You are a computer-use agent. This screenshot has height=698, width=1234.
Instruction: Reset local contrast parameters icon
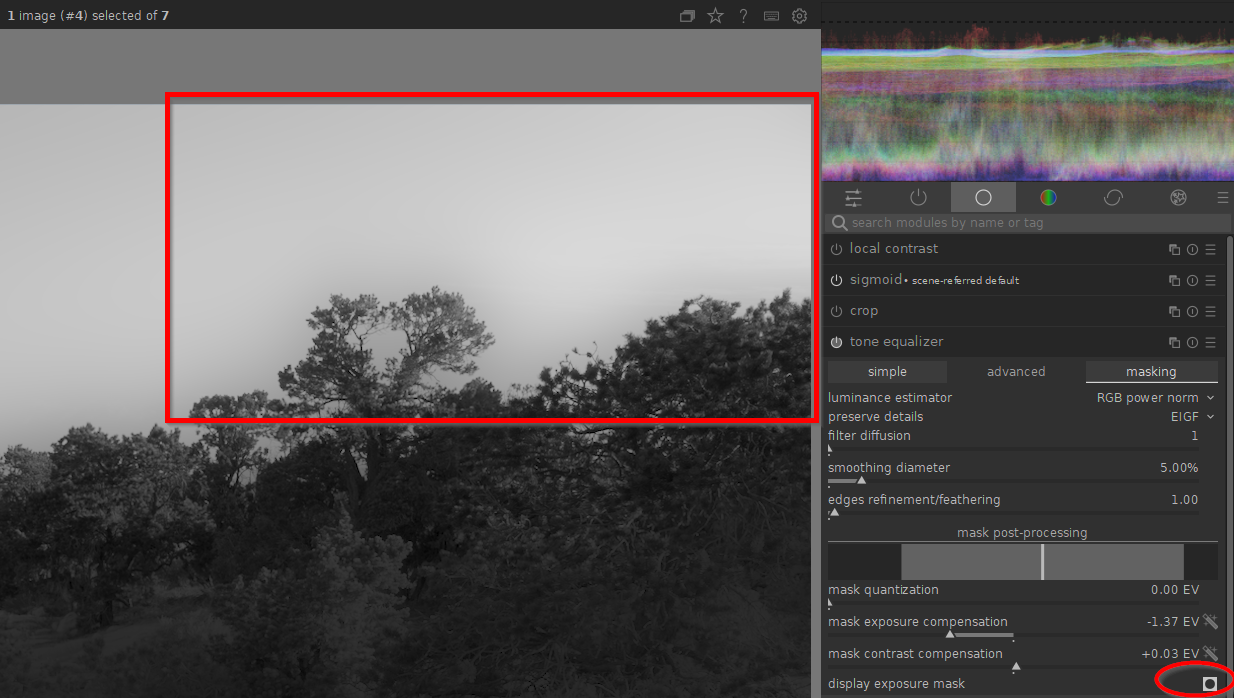[x=1192, y=249]
